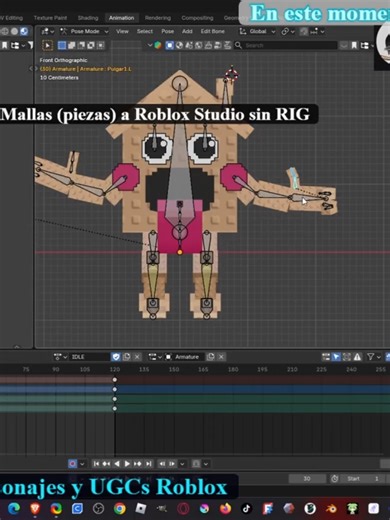Click the select box tweak tool icon
This screenshot has height=520, width=390.
(x=48, y=45)
